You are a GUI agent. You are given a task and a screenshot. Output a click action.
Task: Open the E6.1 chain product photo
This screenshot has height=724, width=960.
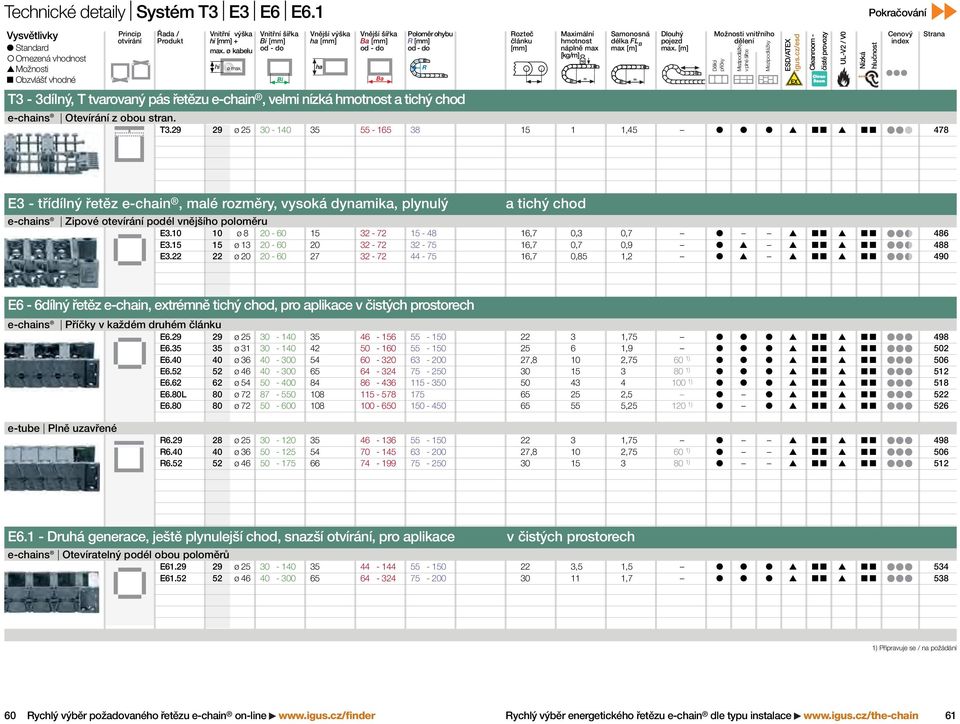pyautogui.click(x=51, y=592)
